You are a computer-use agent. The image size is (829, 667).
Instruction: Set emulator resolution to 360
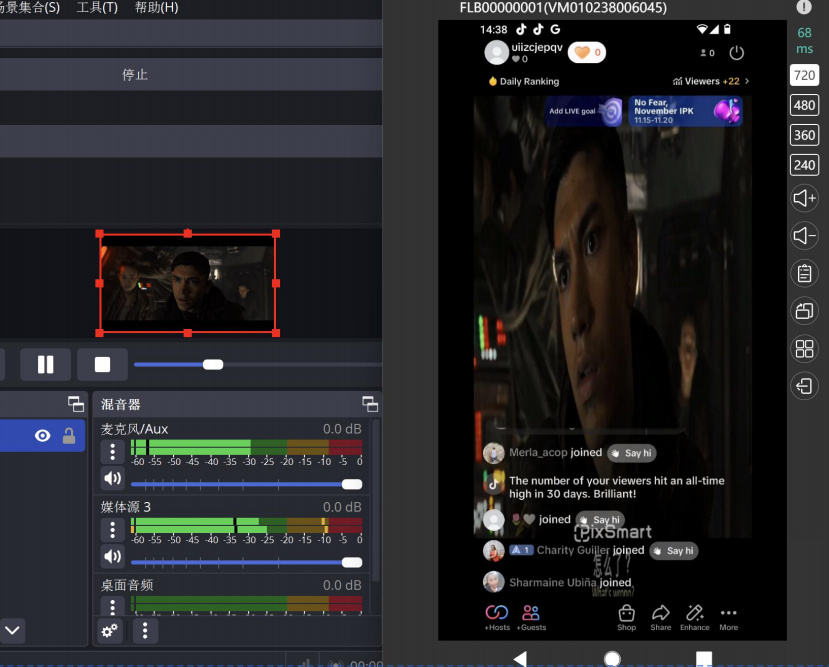tap(804, 135)
